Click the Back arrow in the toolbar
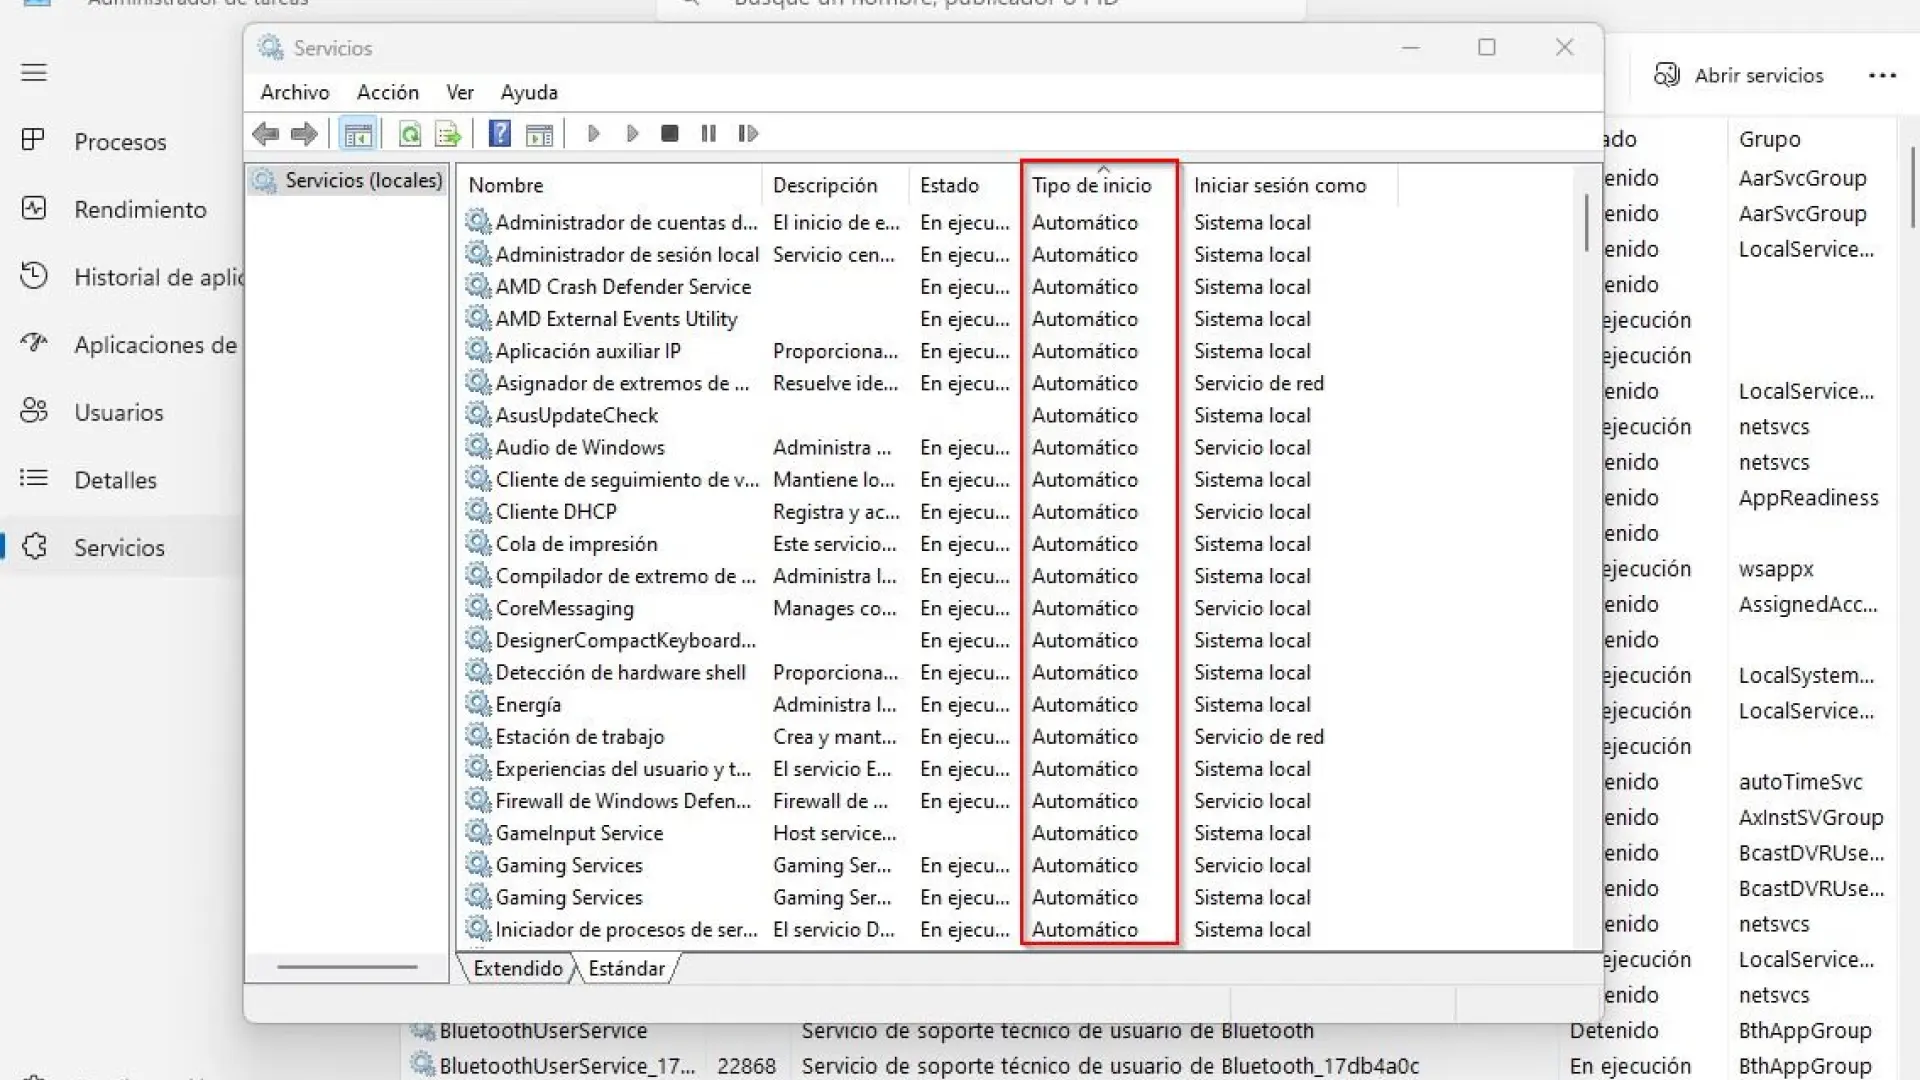The width and height of the screenshot is (1920, 1080). (266, 134)
